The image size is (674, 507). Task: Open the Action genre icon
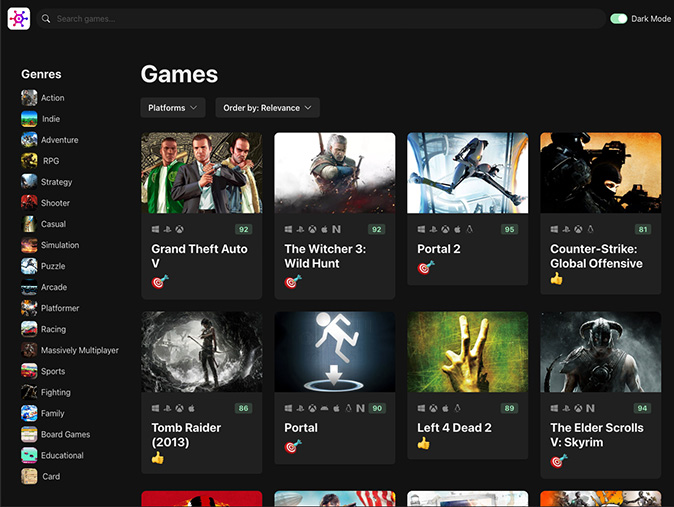[x=29, y=98]
